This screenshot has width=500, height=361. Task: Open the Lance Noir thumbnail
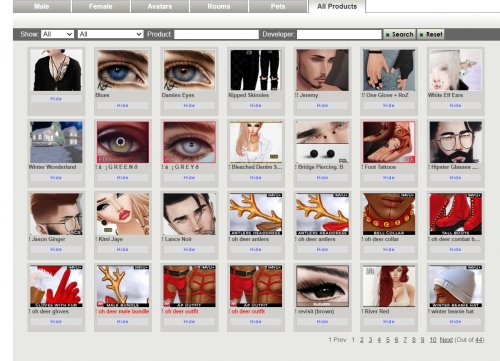click(189, 214)
